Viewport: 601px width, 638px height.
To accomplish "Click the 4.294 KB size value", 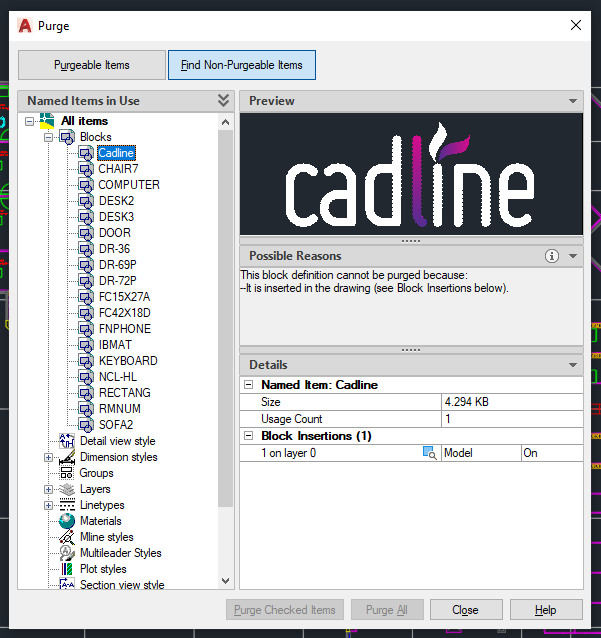I will [x=467, y=402].
